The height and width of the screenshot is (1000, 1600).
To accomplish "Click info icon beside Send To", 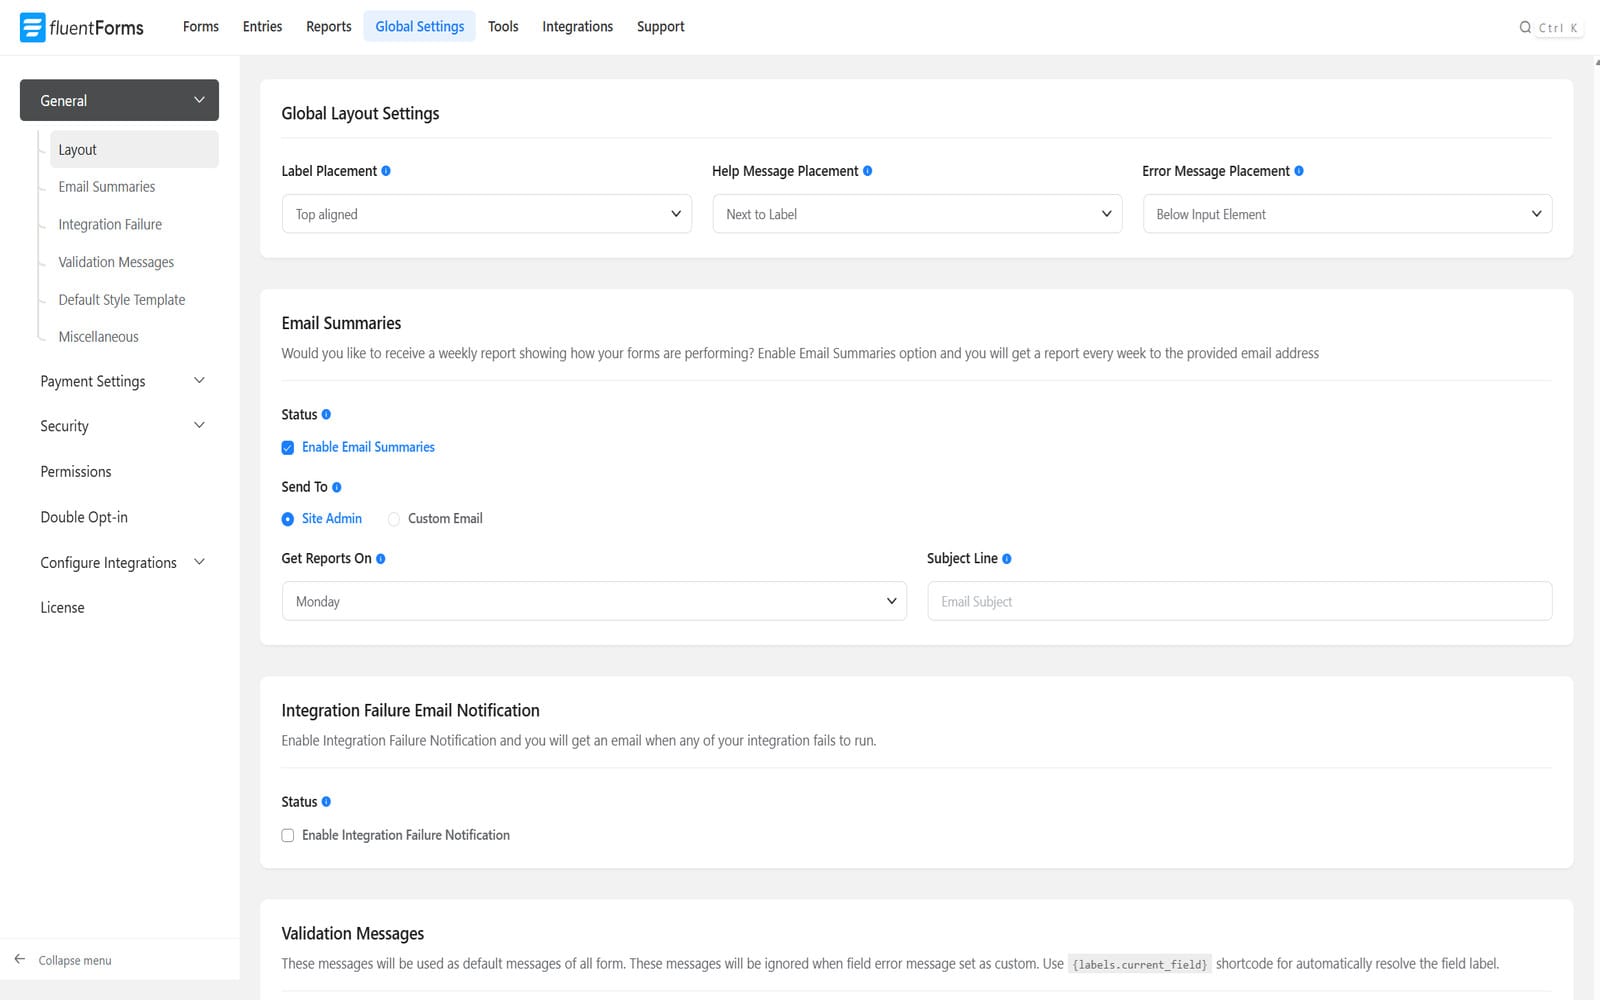I will point(337,487).
